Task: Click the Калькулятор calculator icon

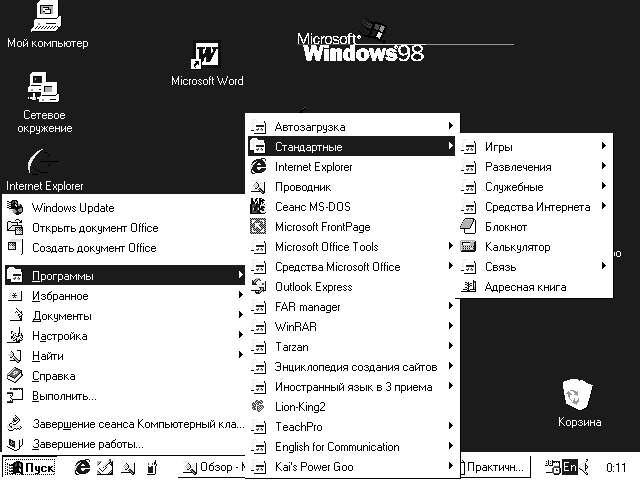Action: [x=468, y=247]
